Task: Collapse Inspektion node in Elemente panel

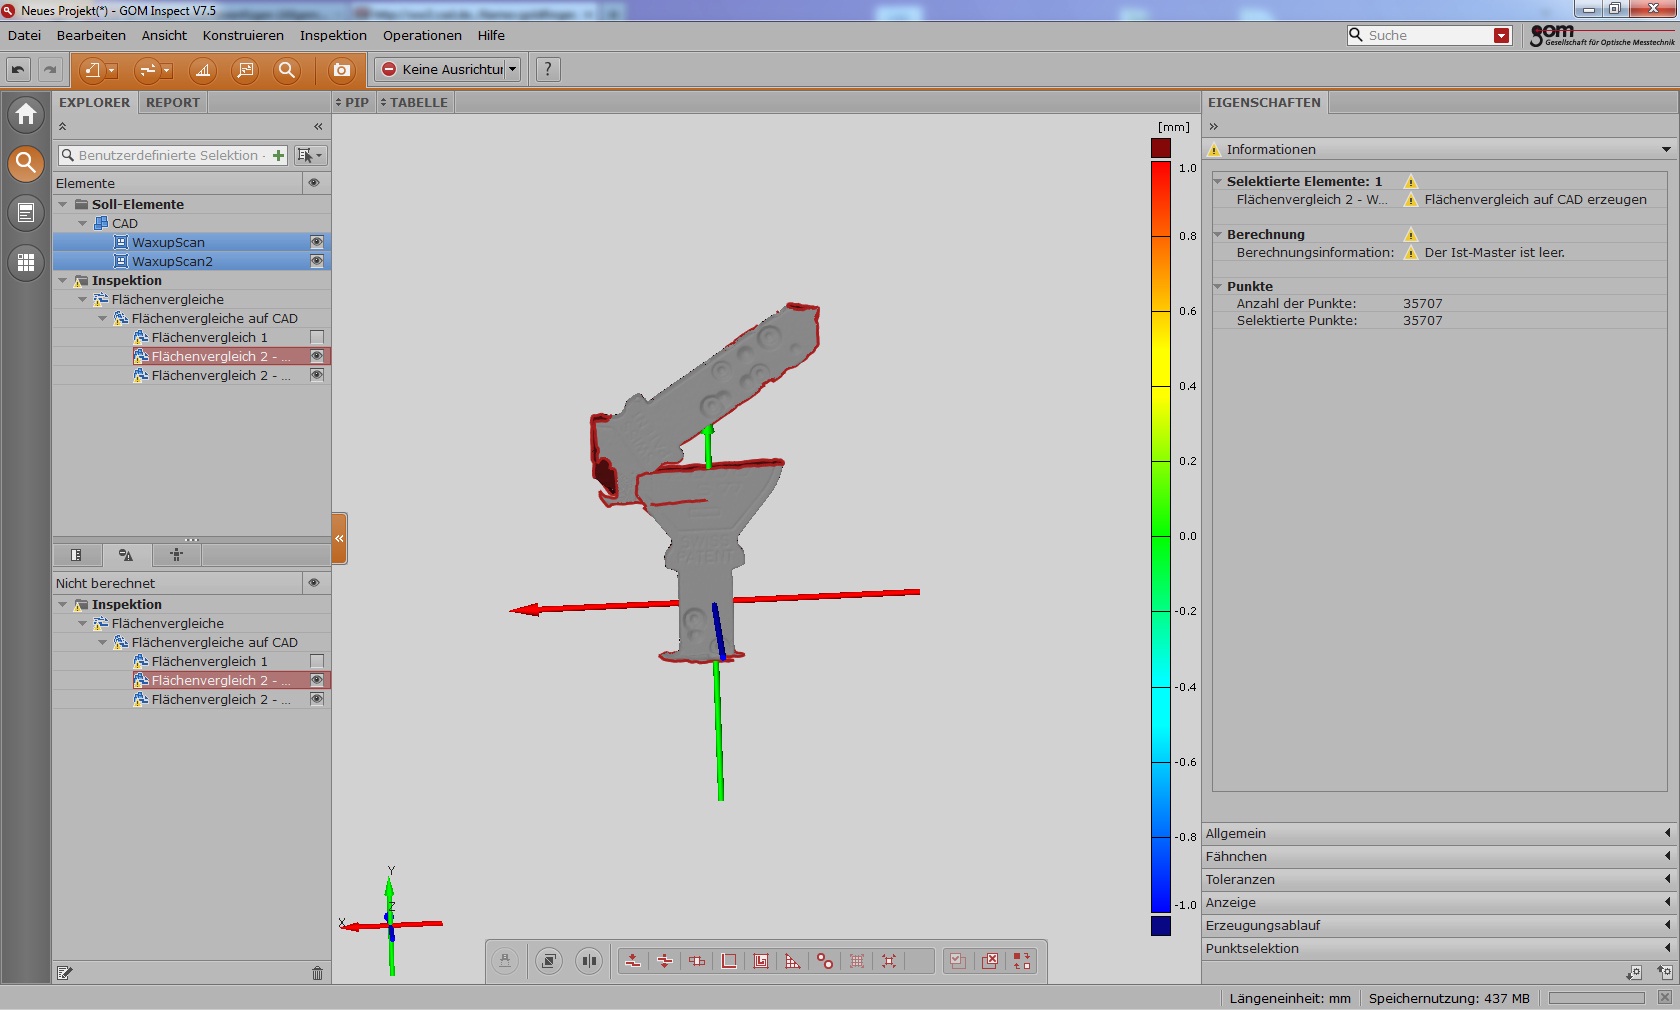Action: [63, 280]
